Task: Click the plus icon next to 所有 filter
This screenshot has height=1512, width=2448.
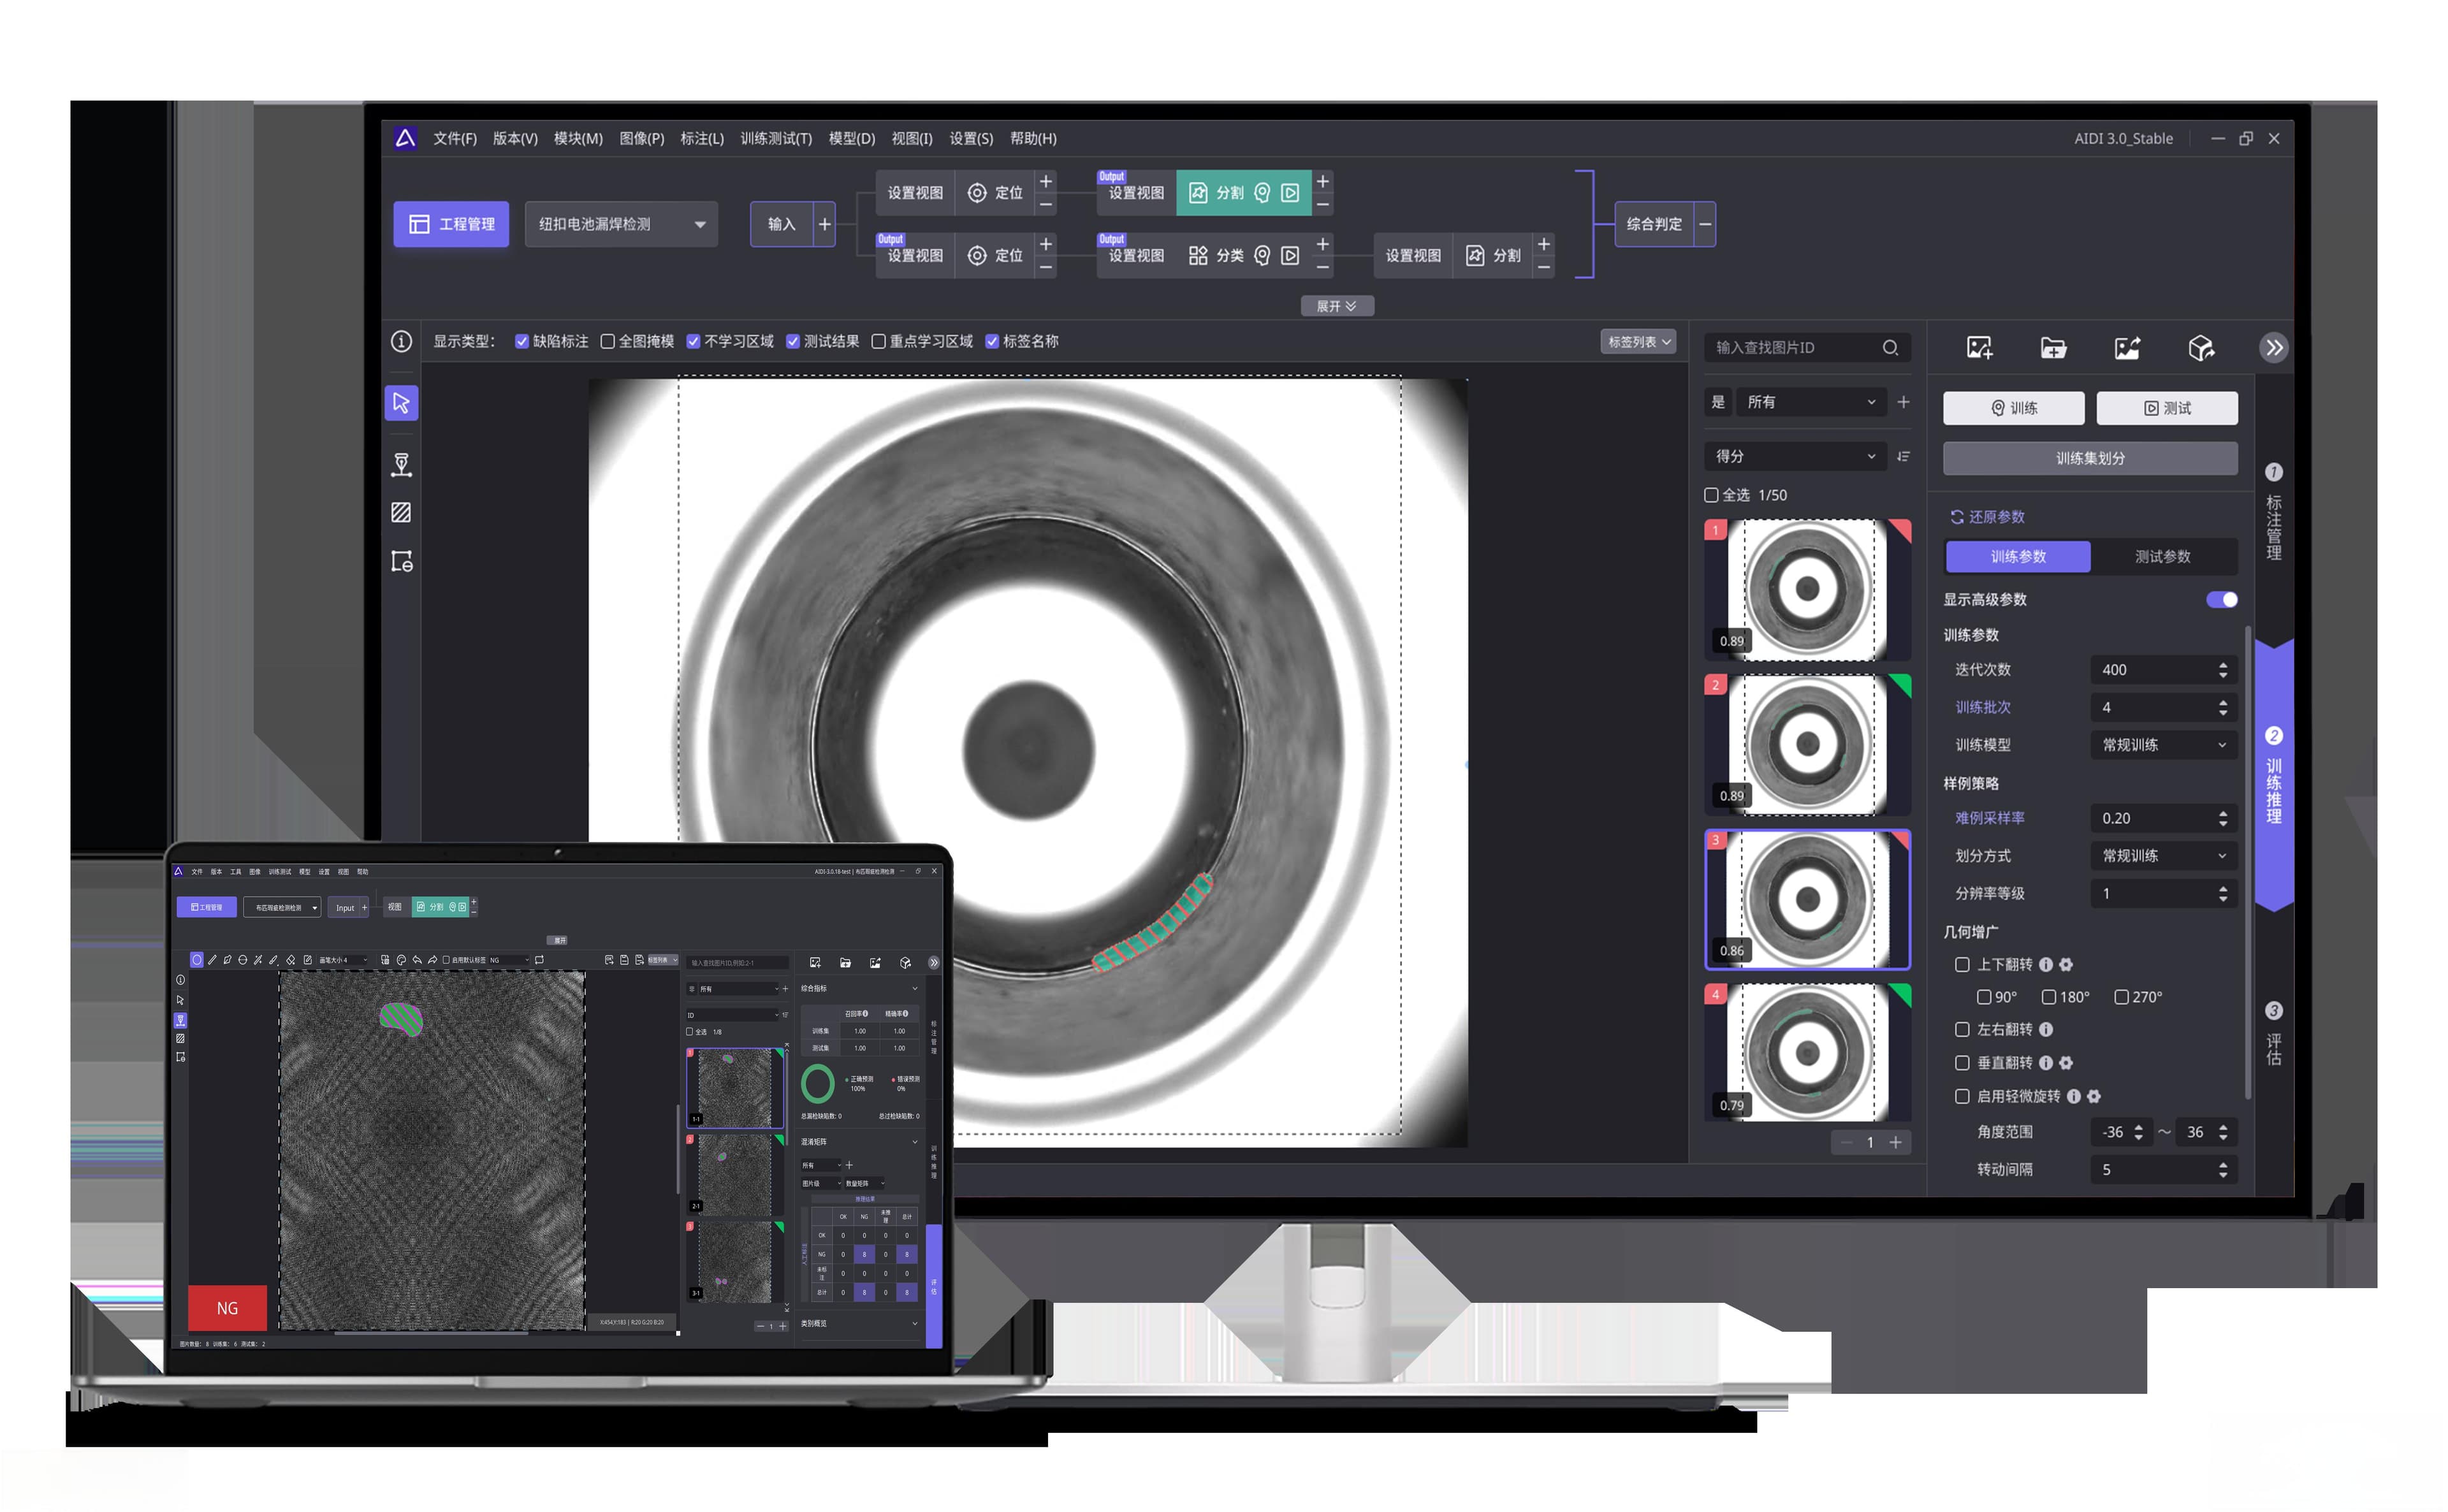Action: [1903, 402]
